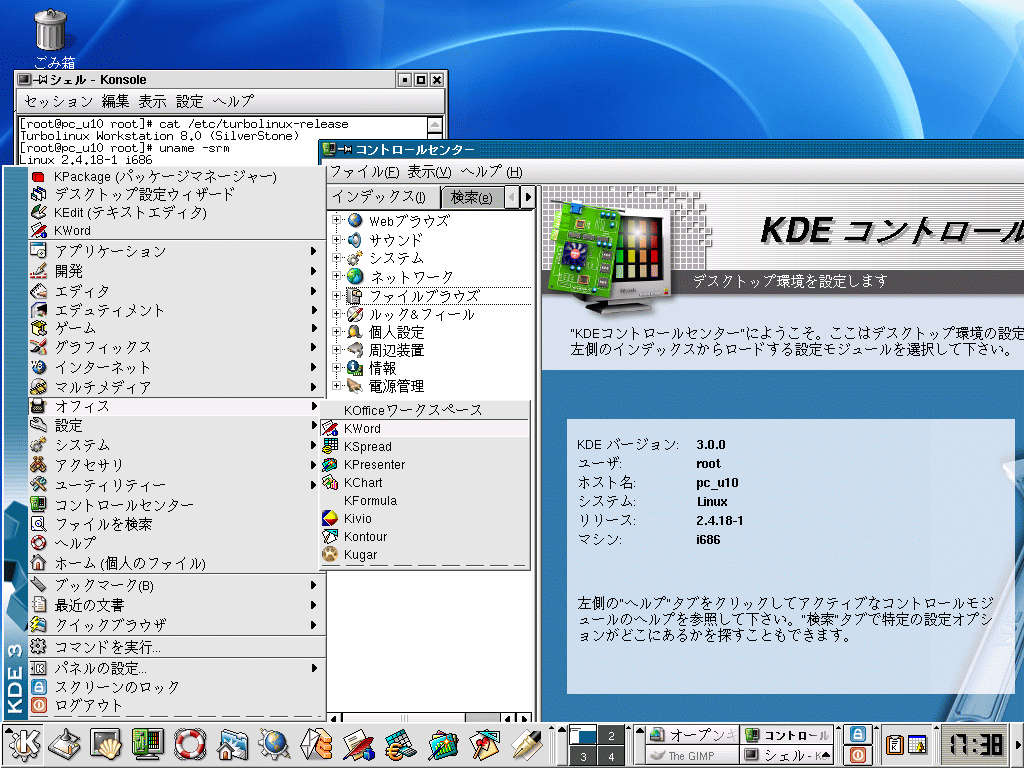Choose ログアウト in the K menu
The image size is (1024, 768).
pos(177,705)
